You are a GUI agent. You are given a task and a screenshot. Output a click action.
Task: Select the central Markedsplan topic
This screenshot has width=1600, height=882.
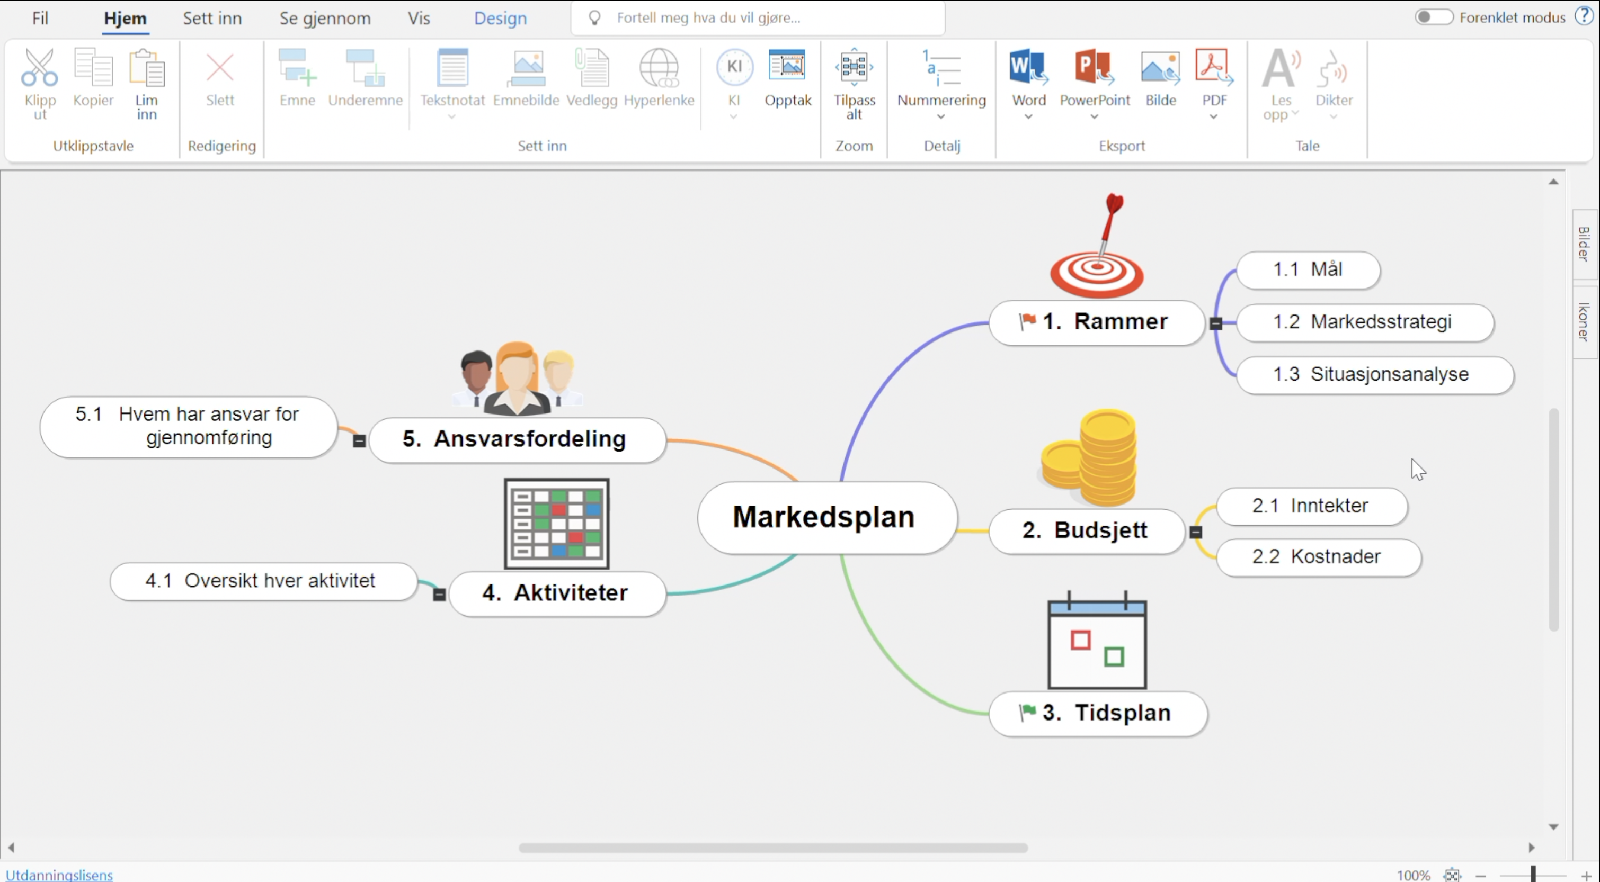[824, 517]
